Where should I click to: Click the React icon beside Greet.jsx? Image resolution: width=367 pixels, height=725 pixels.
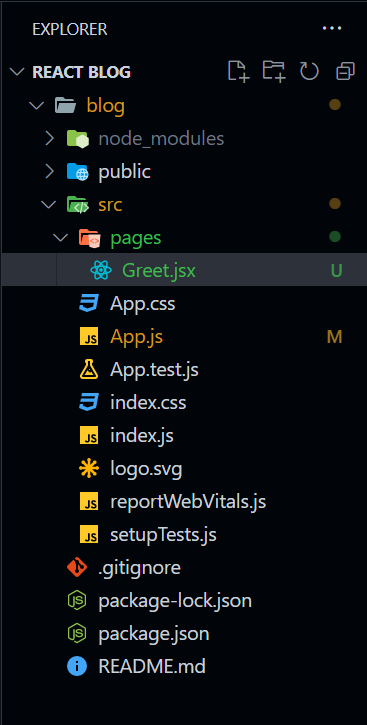click(x=101, y=270)
